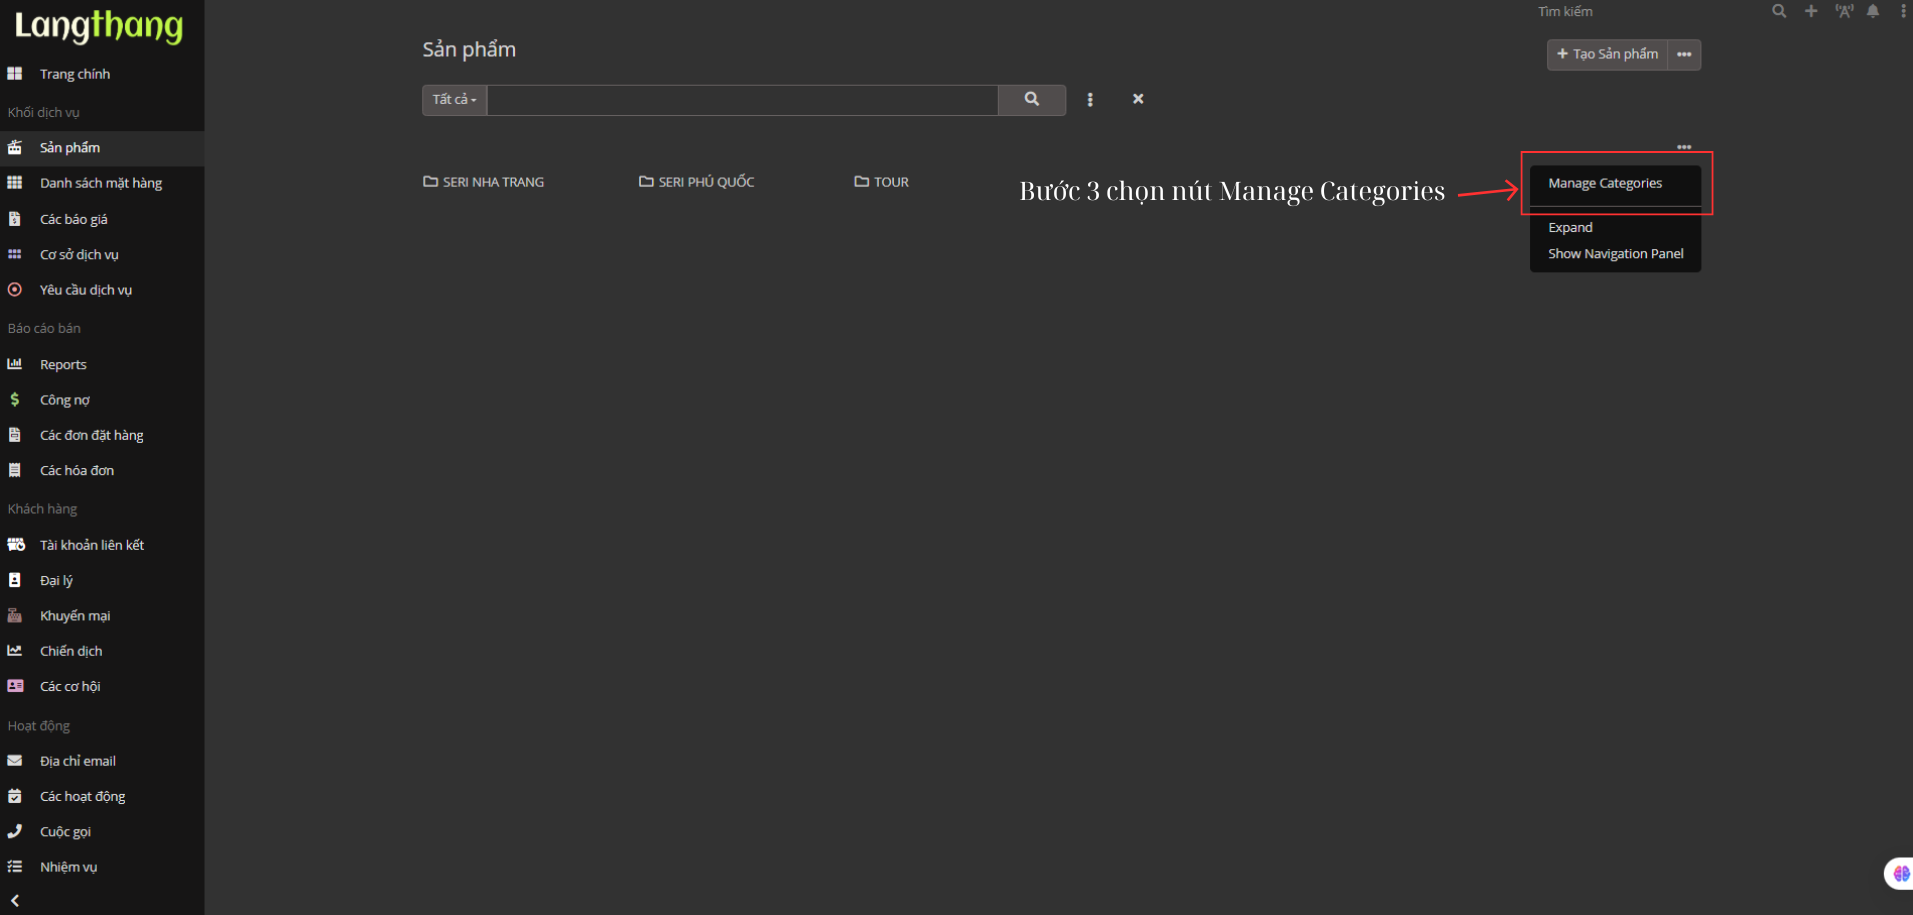Open the notifications bell icon

click(1873, 11)
